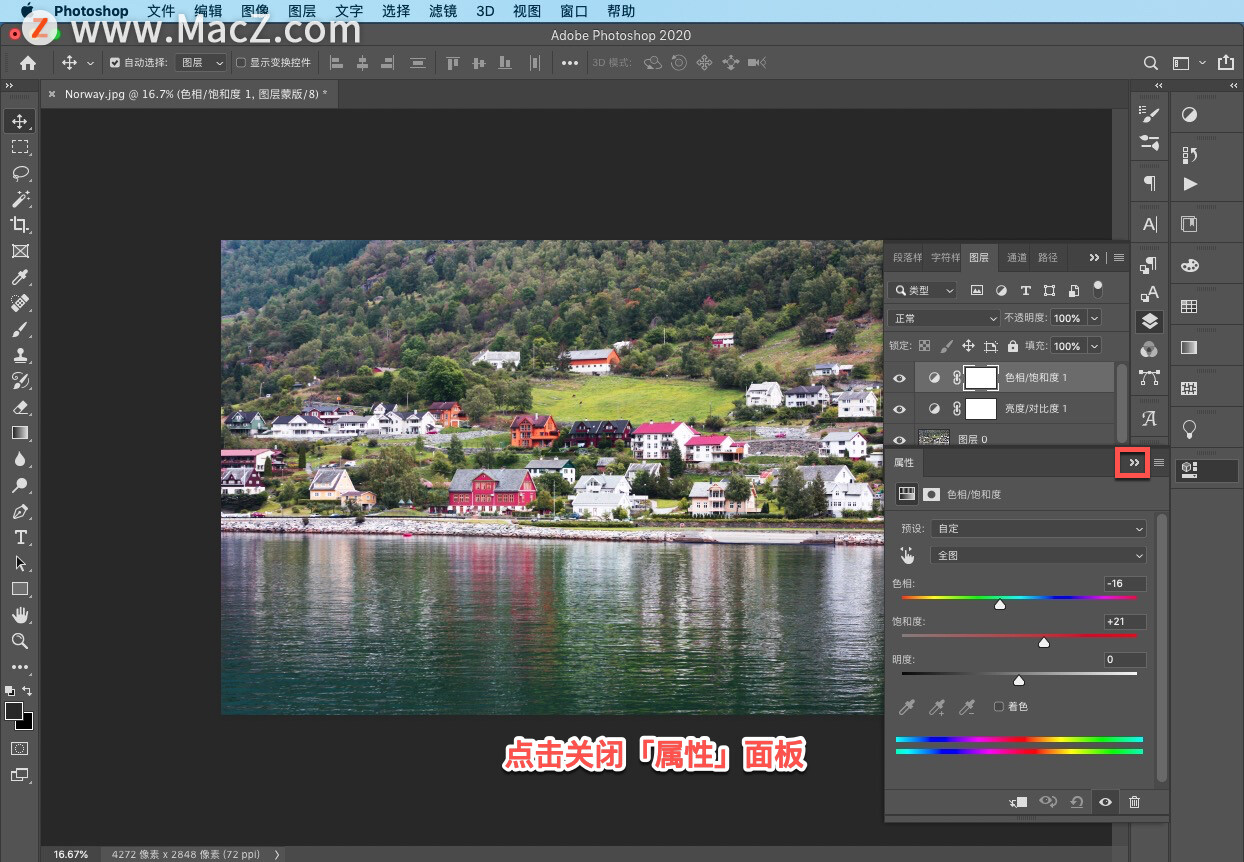Select the Rectangle shape tool
The image size is (1244, 862).
click(x=20, y=589)
